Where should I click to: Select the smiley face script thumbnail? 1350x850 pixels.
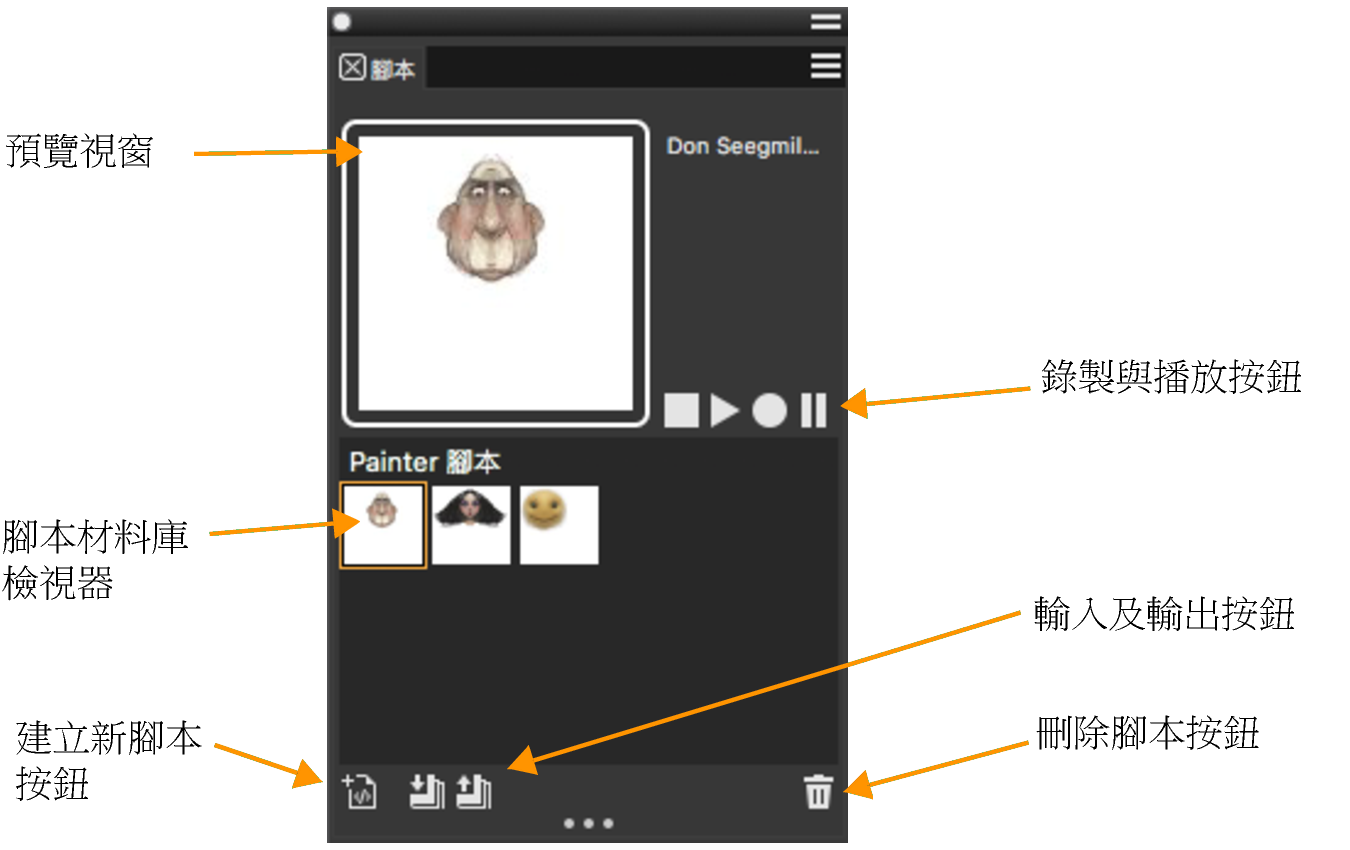[559, 525]
